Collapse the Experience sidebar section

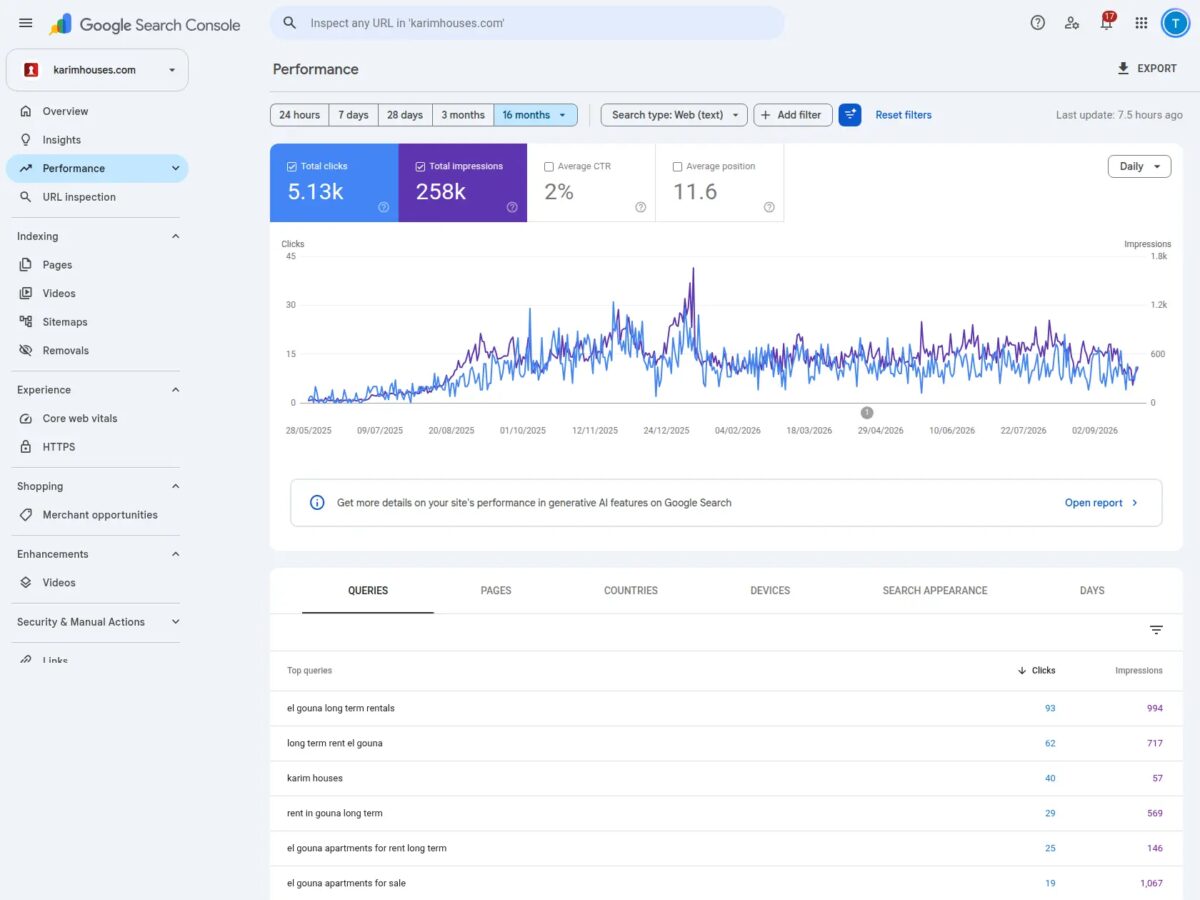tap(176, 390)
